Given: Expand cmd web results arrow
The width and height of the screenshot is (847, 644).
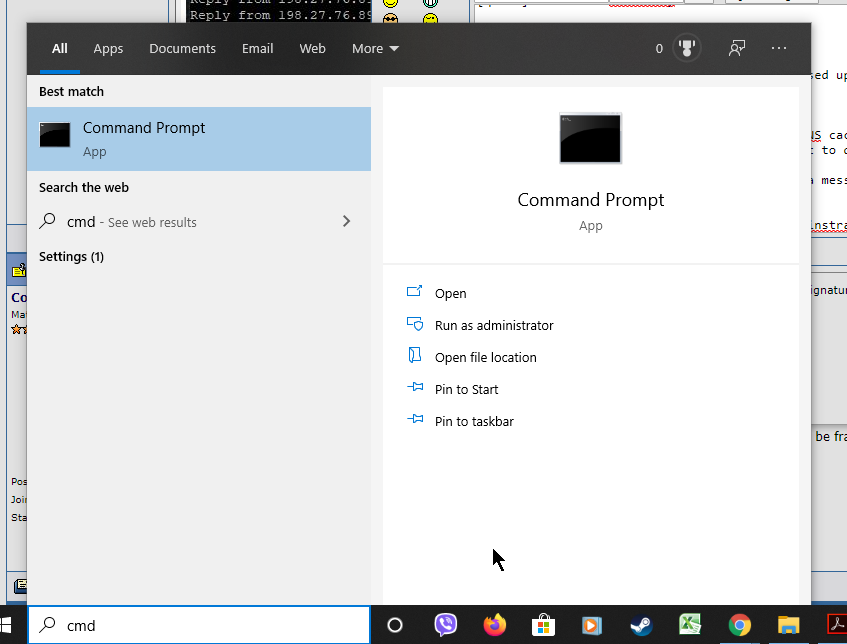Looking at the screenshot, I should point(346,221).
